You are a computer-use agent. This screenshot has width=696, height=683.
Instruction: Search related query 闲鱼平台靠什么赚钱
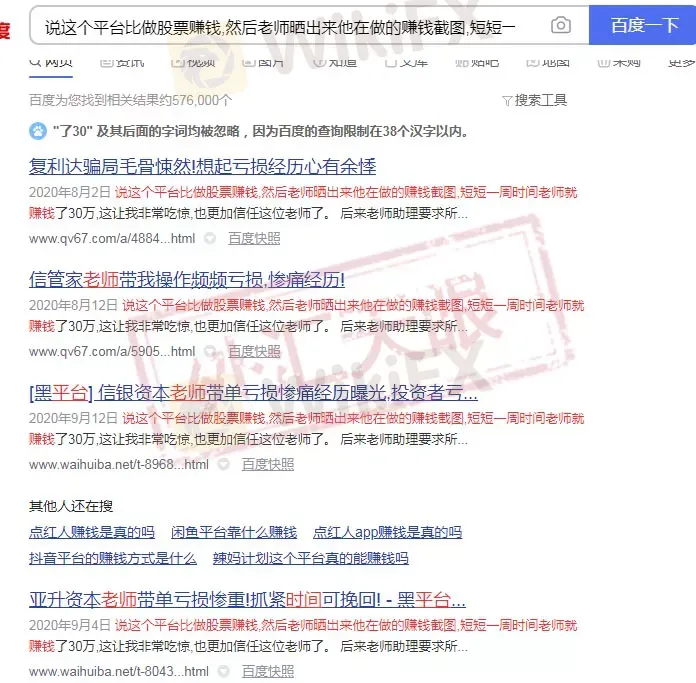[x=234, y=532]
